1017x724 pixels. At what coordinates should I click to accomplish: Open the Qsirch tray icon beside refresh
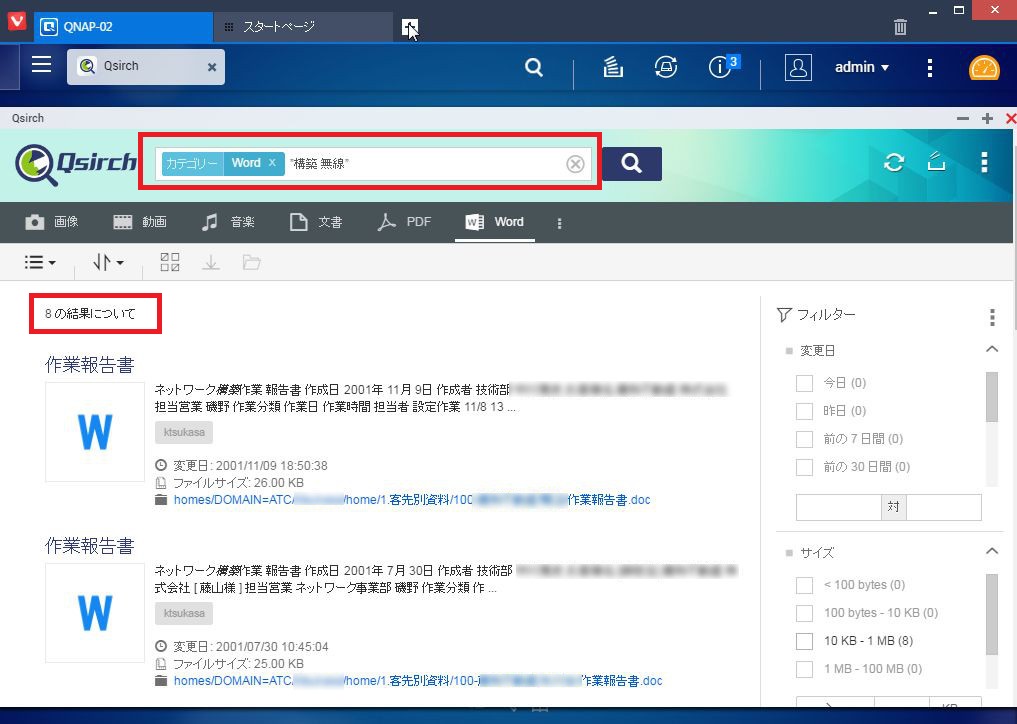[x=936, y=162]
